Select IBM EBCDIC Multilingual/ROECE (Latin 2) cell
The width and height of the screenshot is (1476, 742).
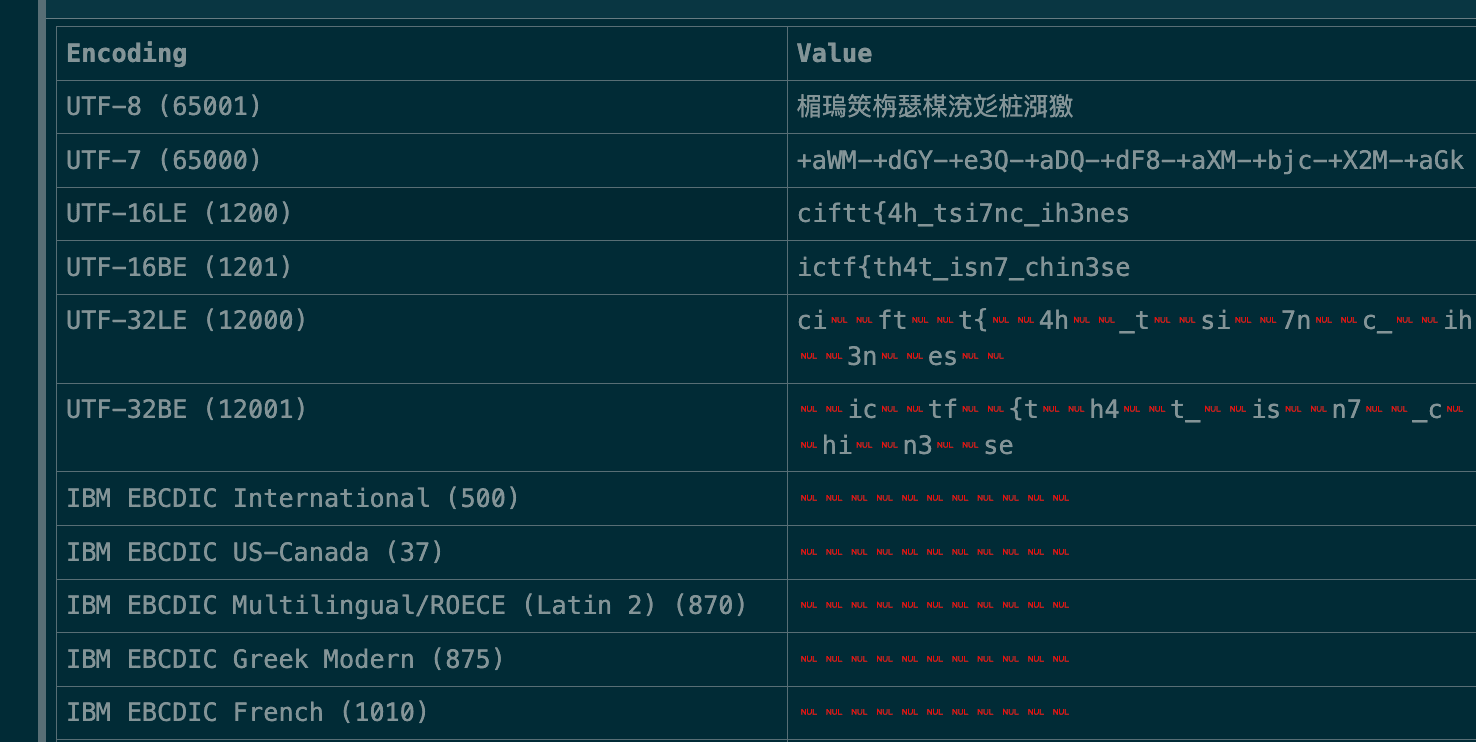(x=407, y=605)
